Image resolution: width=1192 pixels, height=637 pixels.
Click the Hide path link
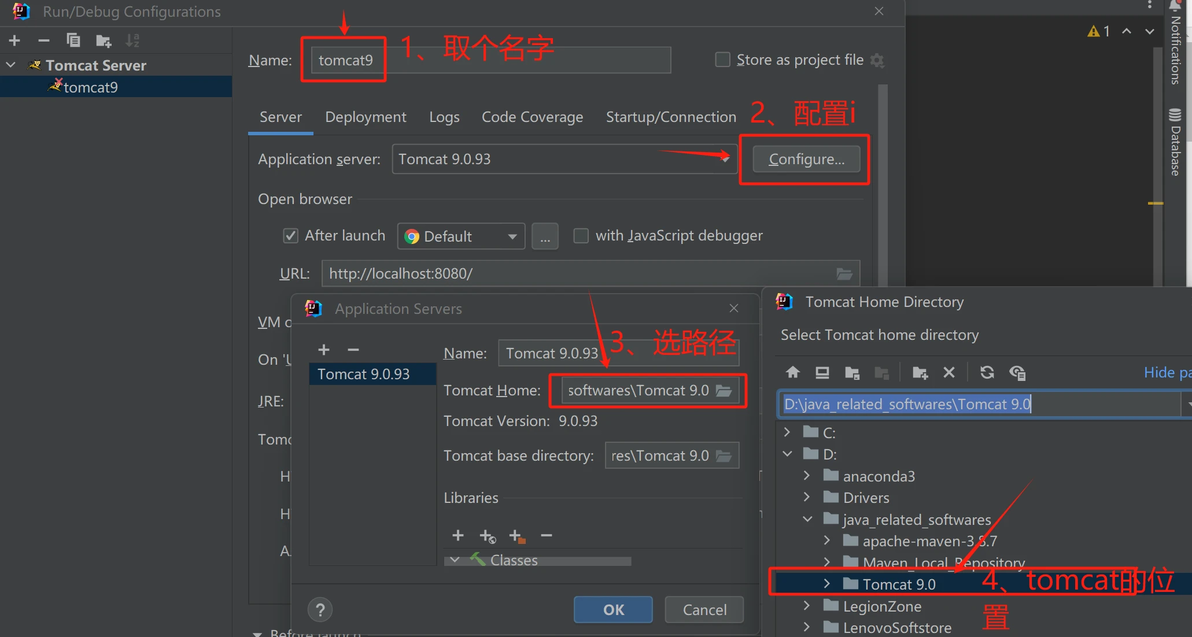point(1167,372)
